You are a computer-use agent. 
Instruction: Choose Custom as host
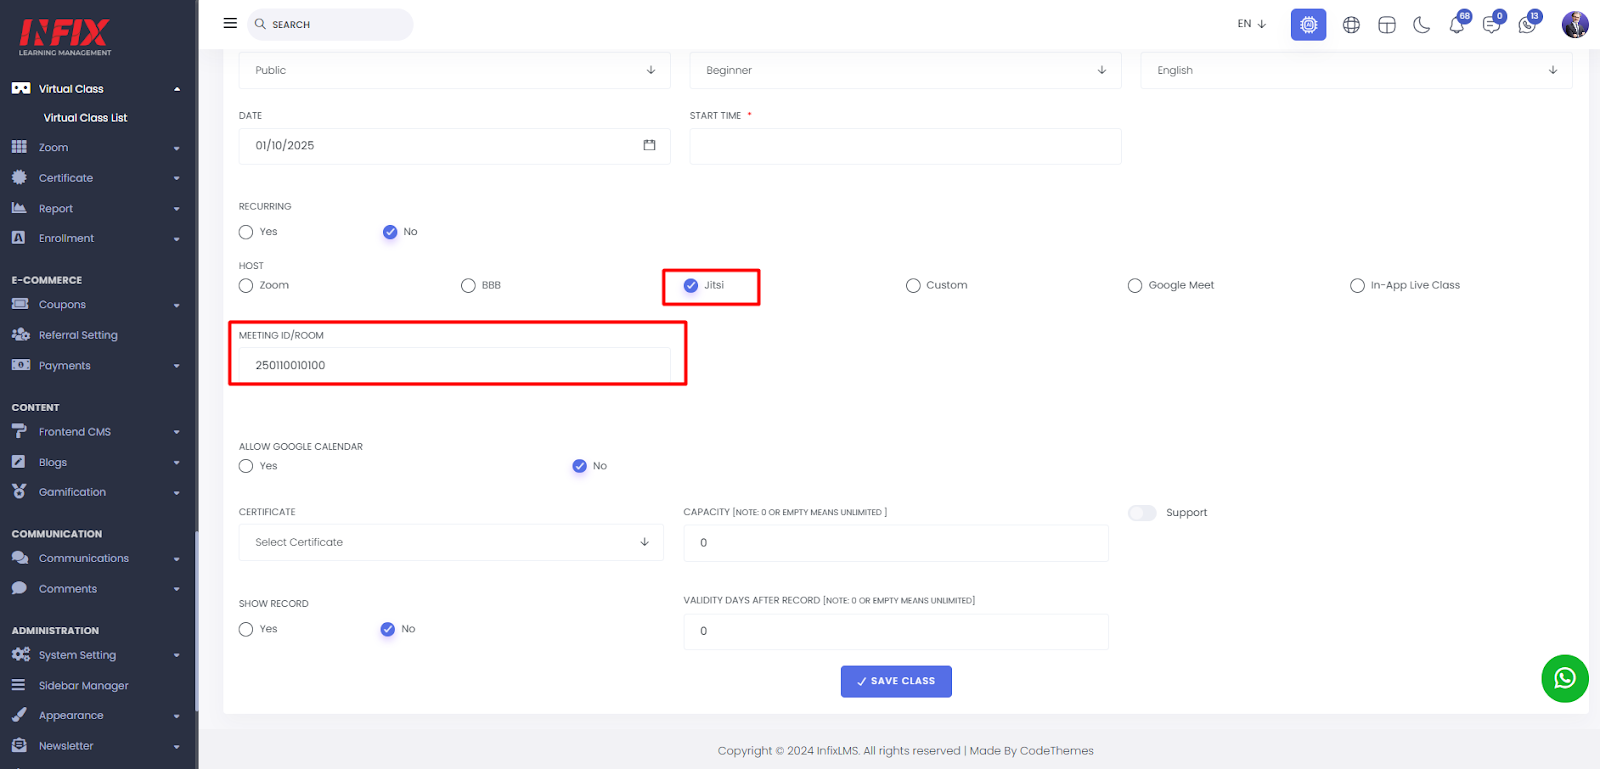point(913,286)
